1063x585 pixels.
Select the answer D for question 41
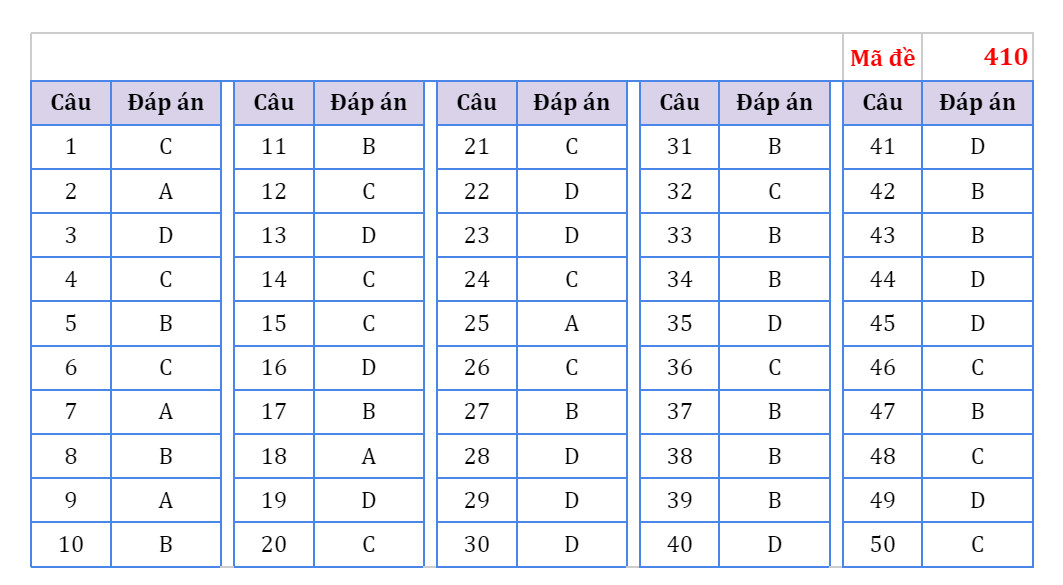(x=978, y=146)
